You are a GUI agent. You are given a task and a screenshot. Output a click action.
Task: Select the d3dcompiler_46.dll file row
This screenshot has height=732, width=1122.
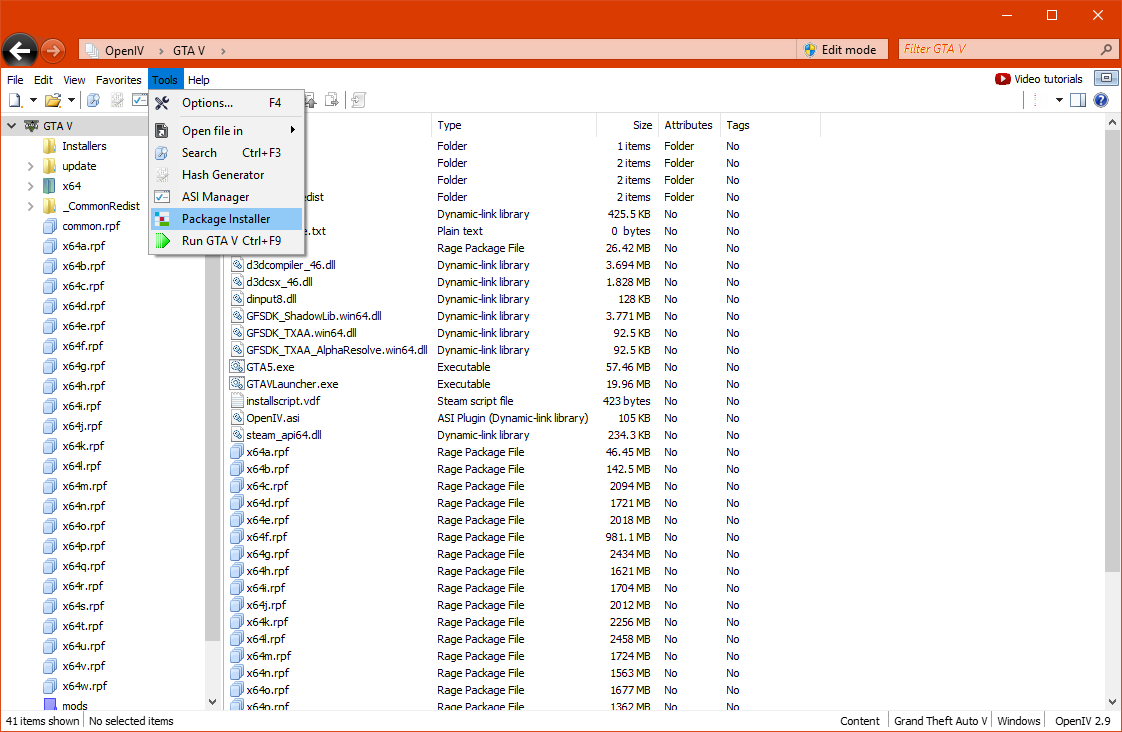[x=291, y=265]
